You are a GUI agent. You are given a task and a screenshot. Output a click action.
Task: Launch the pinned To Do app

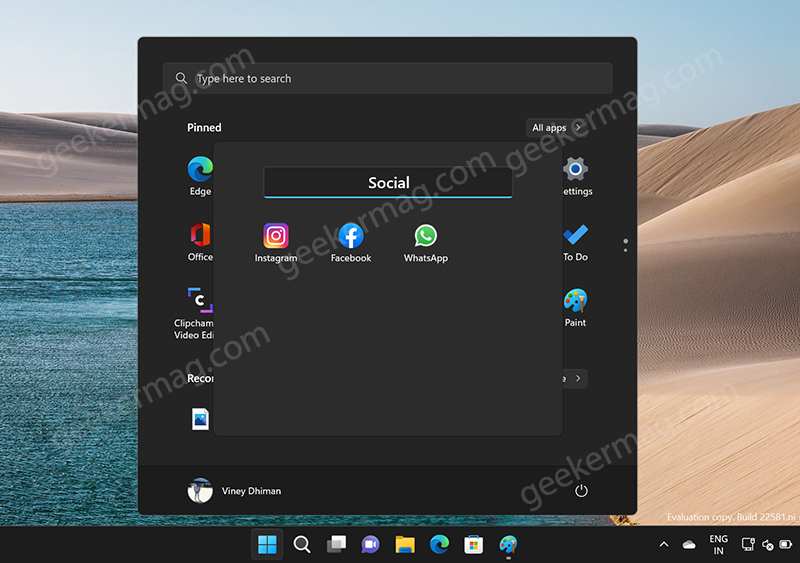576,242
